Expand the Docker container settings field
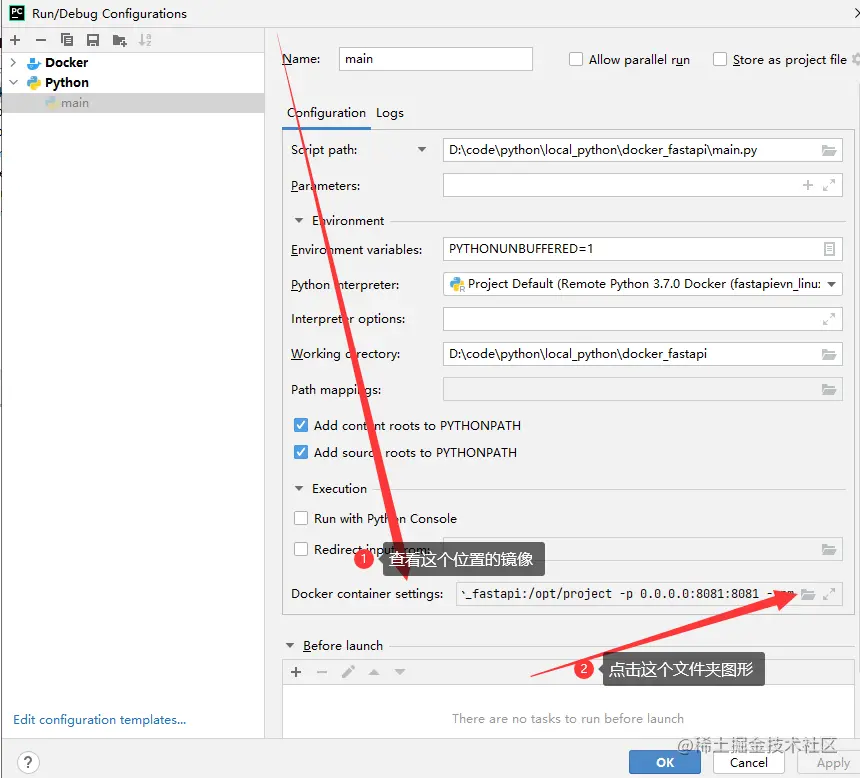This screenshot has width=860, height=778. (x=829, y=594)
